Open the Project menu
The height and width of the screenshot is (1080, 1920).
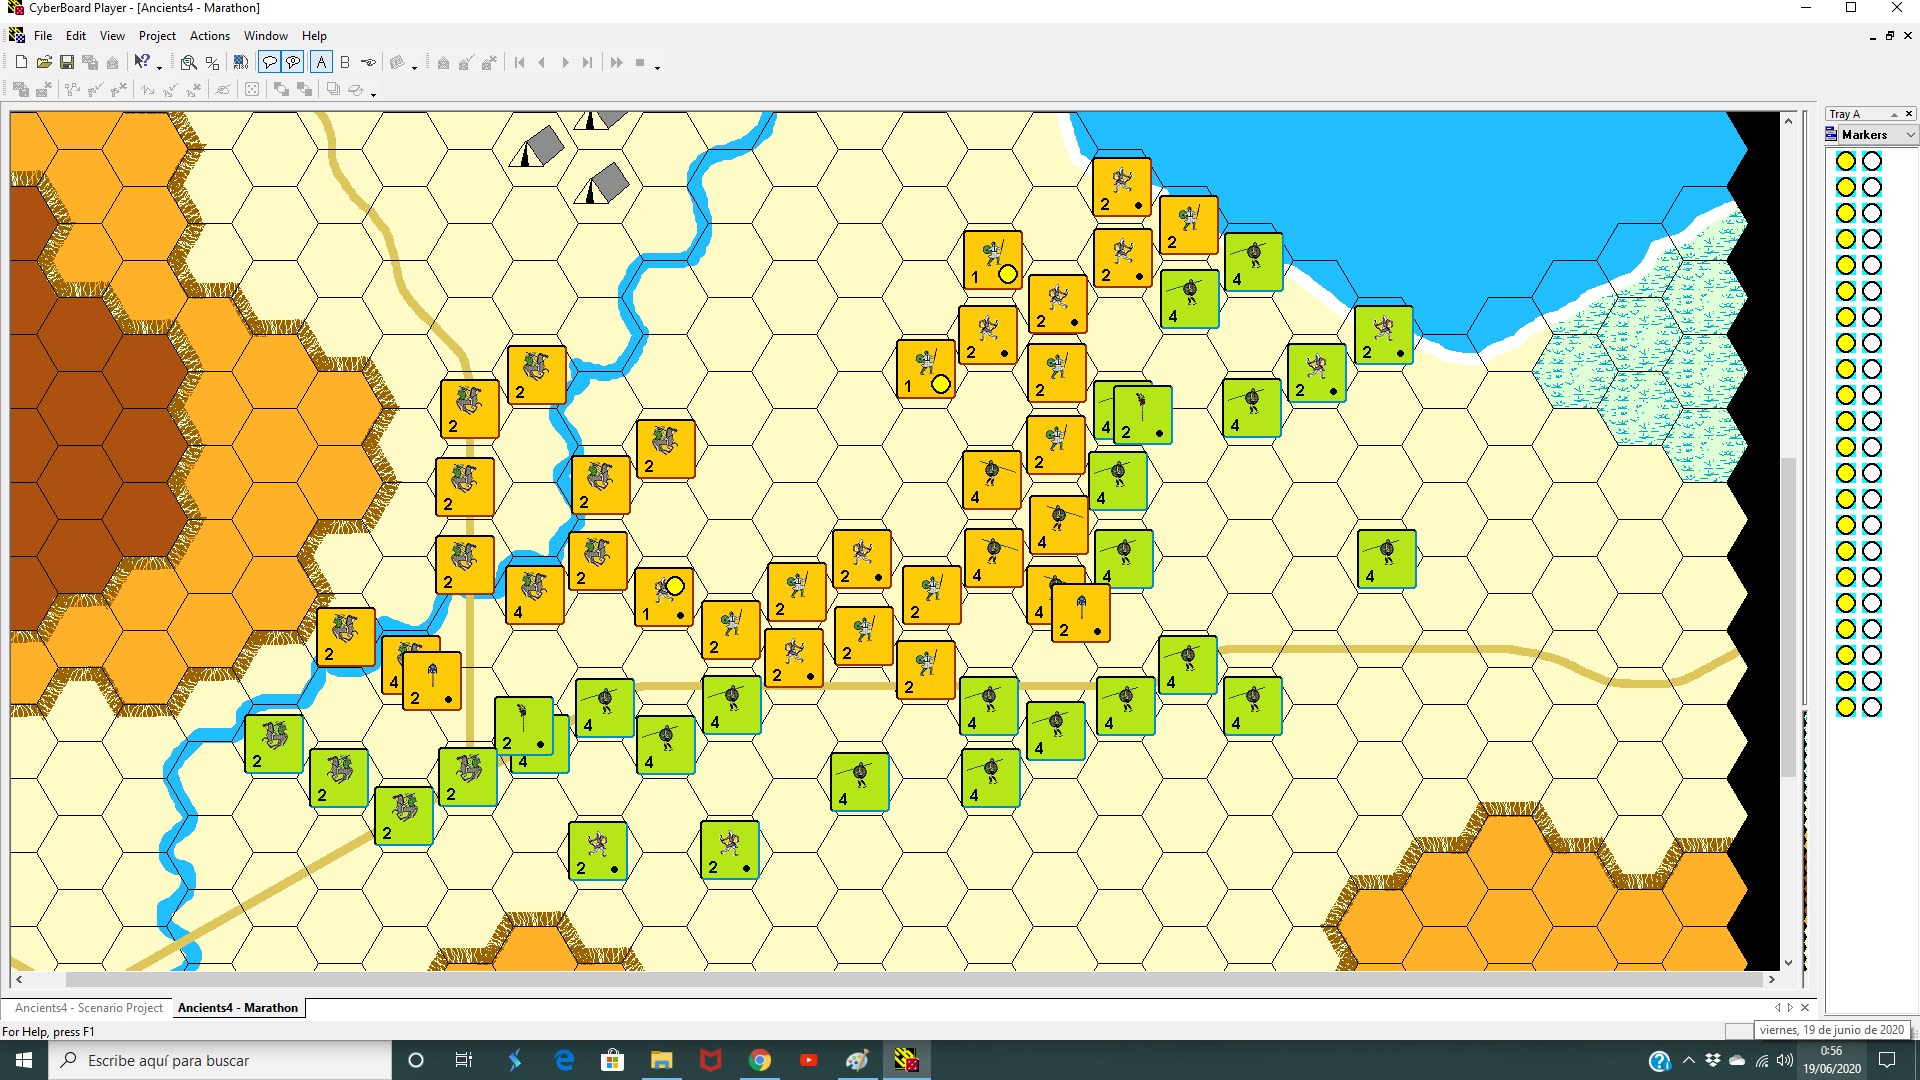[x=157, y=35]
